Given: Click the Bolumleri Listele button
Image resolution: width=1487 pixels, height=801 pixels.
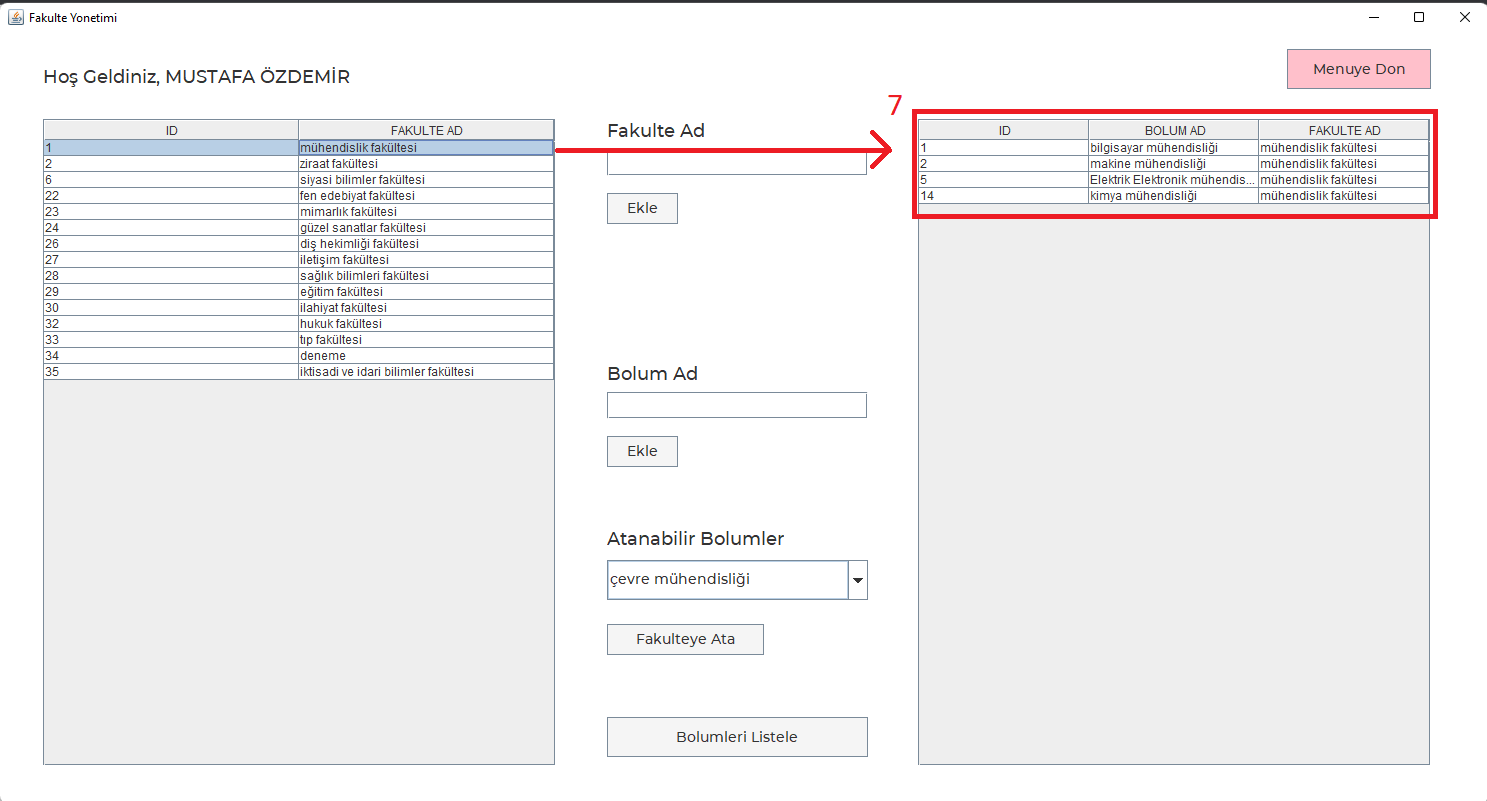Looking at the screenshot, I should [737, 737].
